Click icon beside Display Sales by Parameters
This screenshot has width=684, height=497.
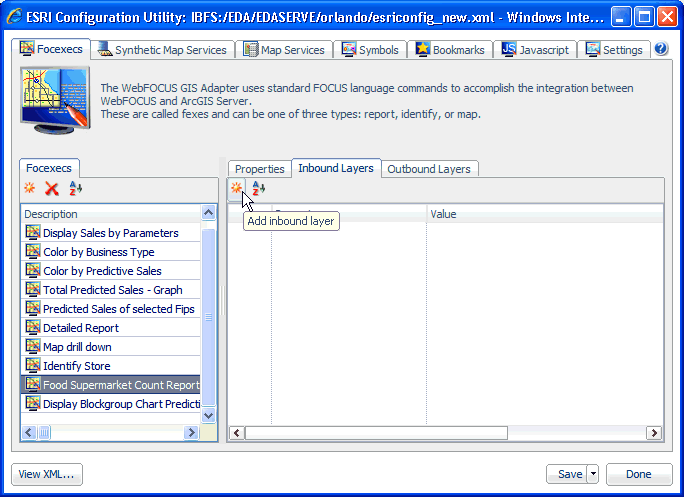point(33,232)
